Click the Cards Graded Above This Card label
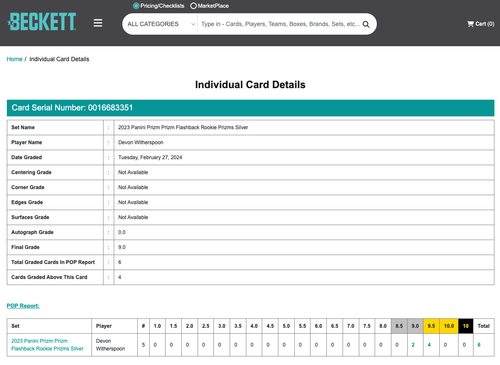Image resolution: width=500 pixels, height=365 pixels. pyautogui.click(x=49, y=277)
